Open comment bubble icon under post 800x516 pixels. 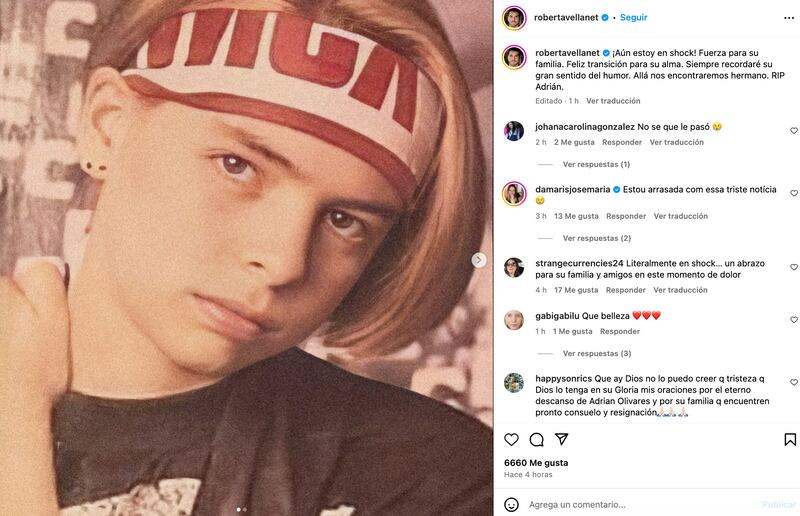coord(536,439)
